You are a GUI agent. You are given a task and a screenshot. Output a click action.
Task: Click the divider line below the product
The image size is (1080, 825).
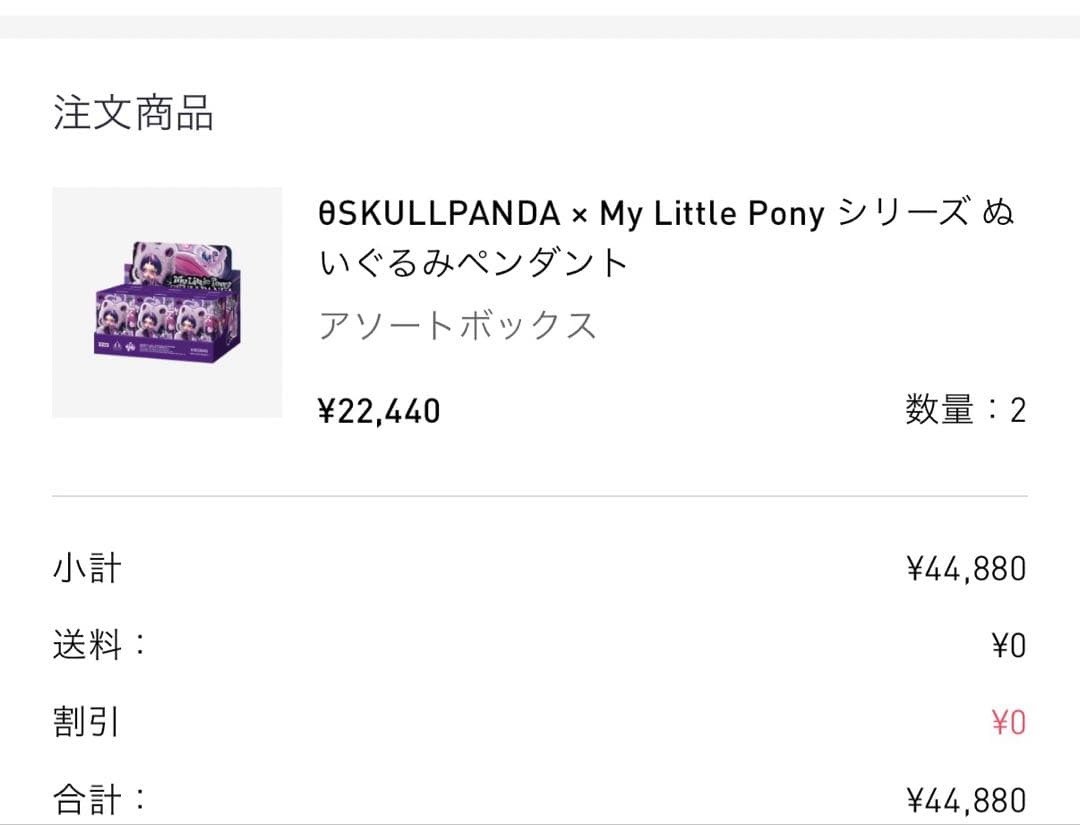tap(540, 496)
